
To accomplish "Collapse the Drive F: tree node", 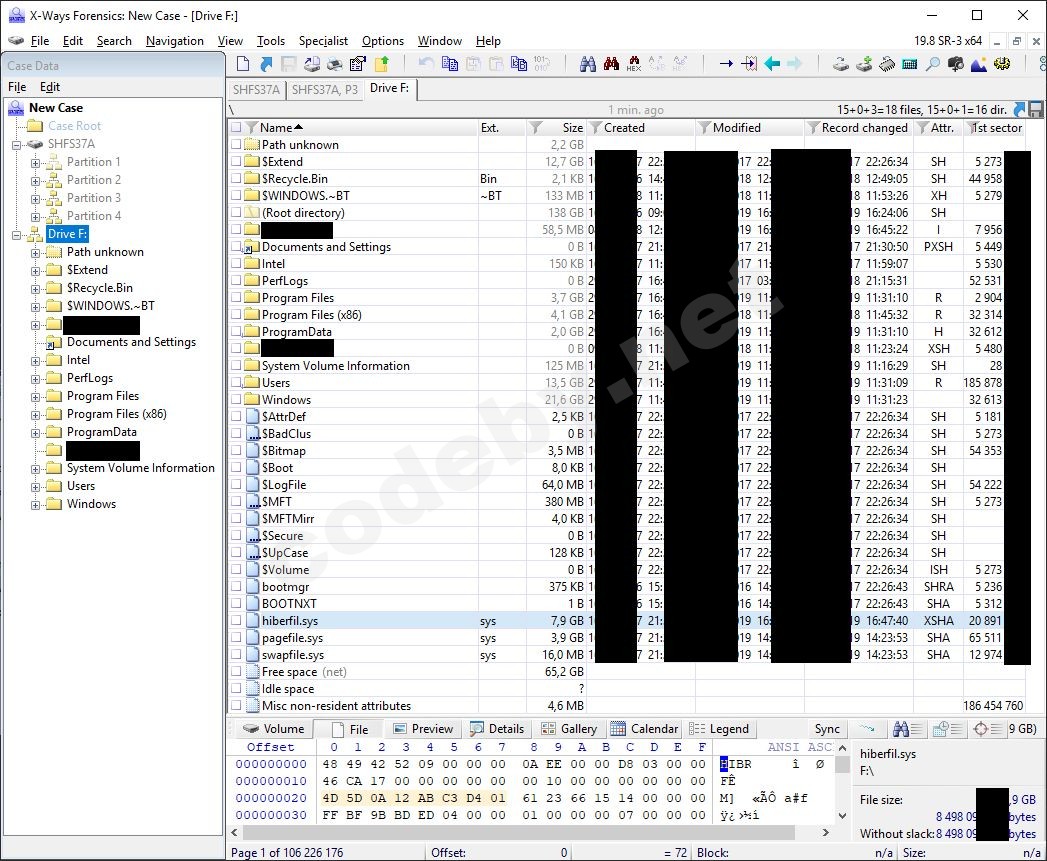I will [x=18, y=234].
